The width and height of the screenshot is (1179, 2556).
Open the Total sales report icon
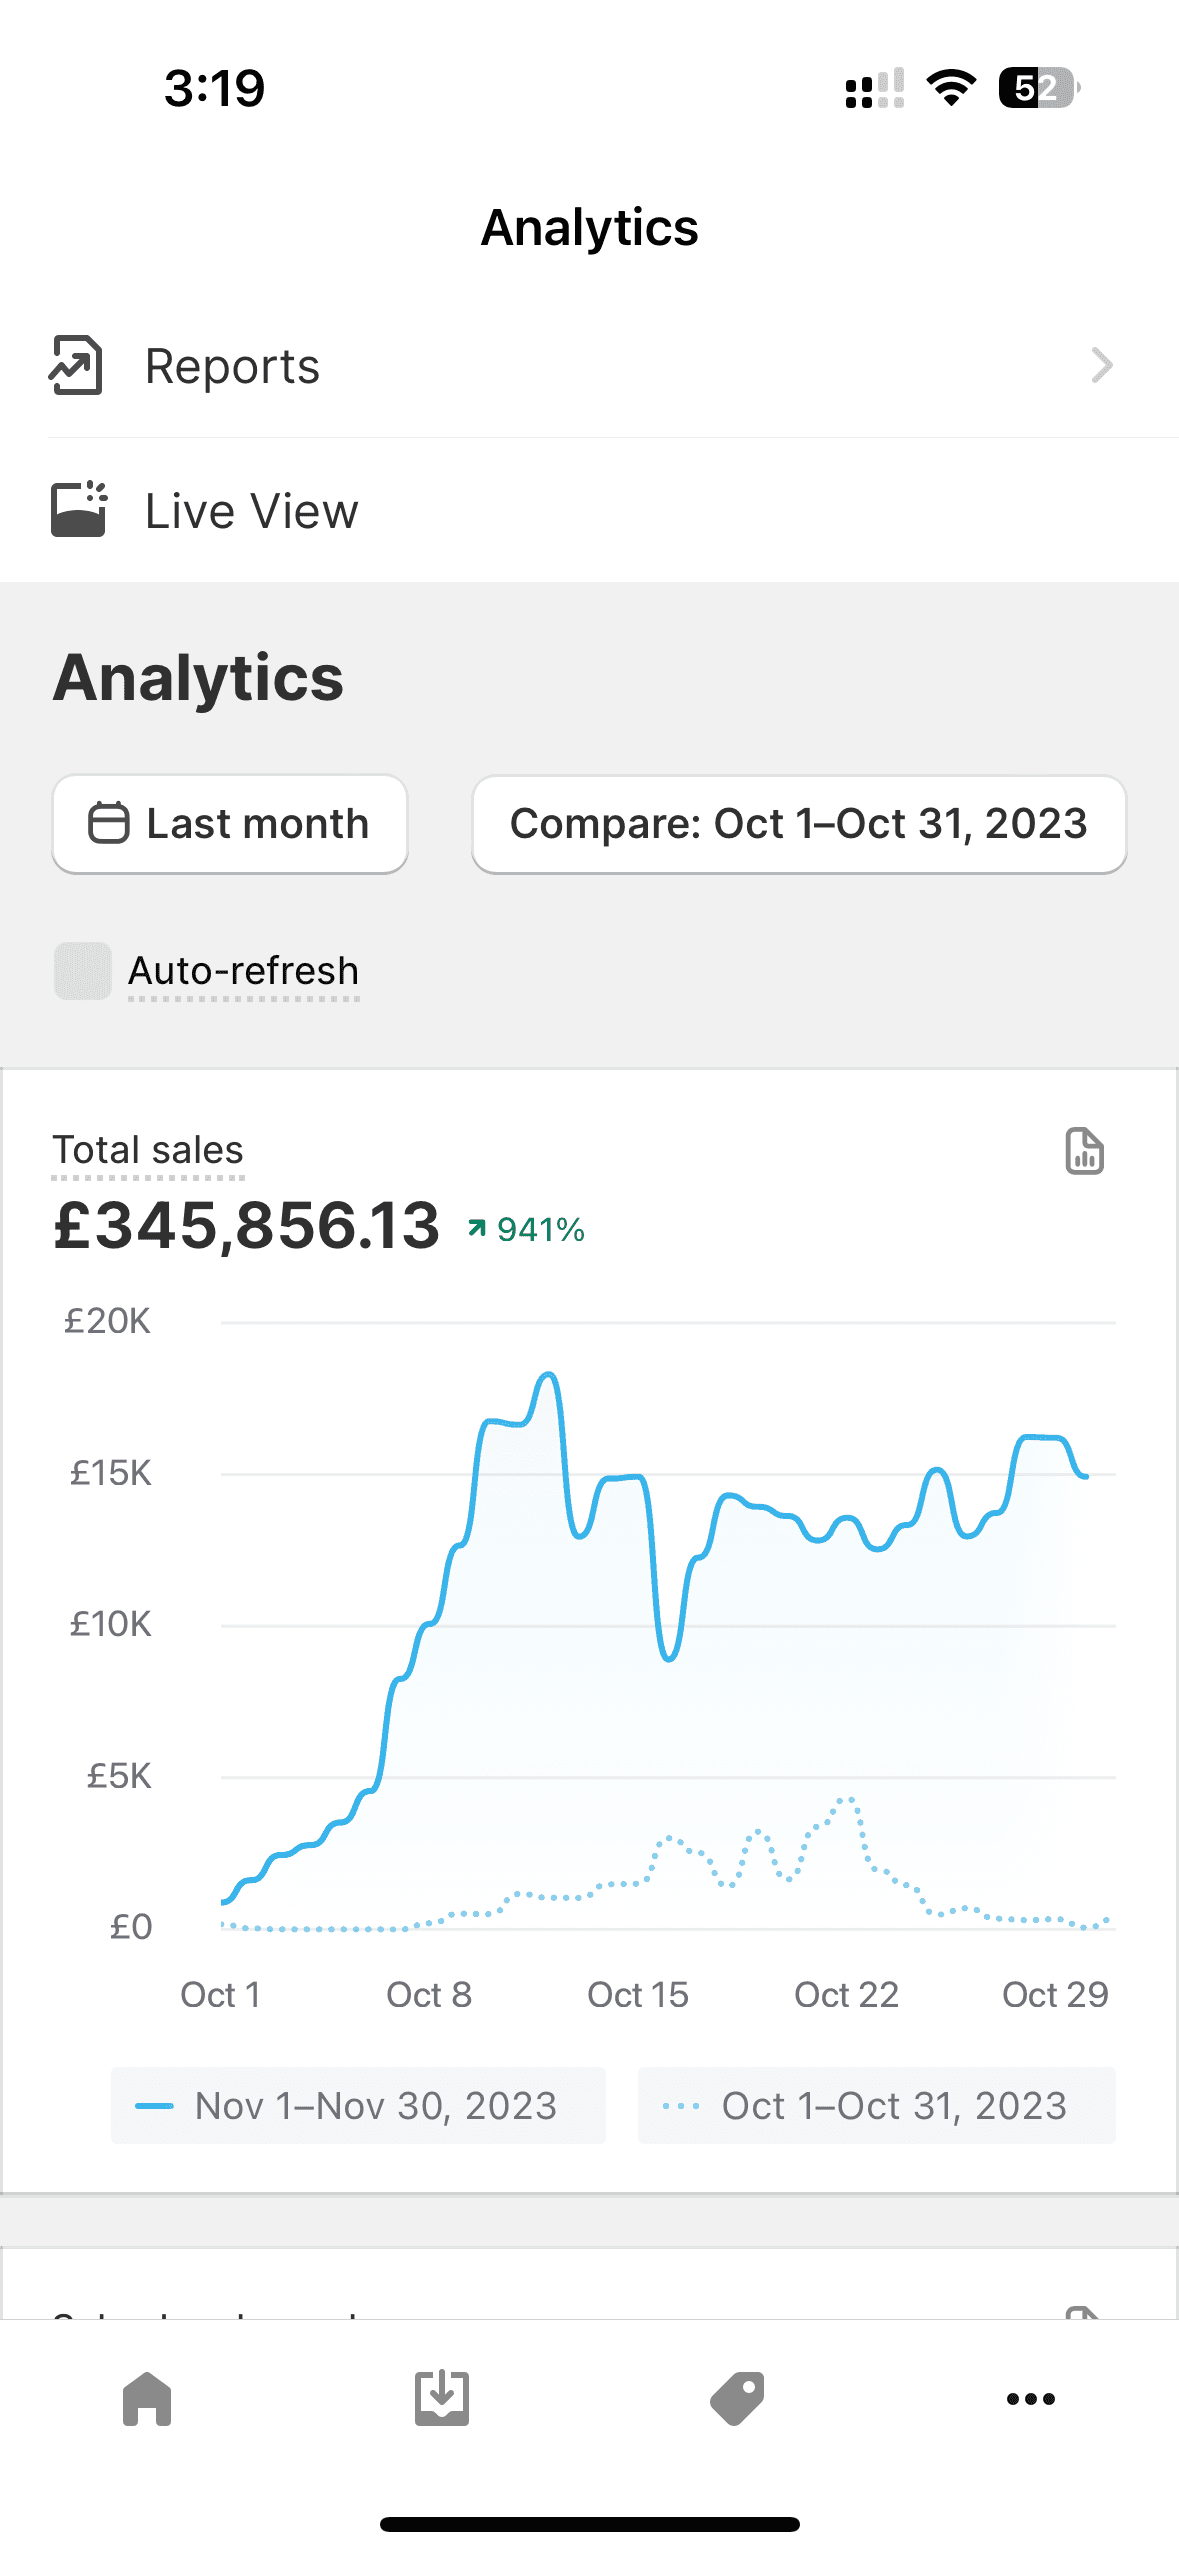point(1084,1151)
